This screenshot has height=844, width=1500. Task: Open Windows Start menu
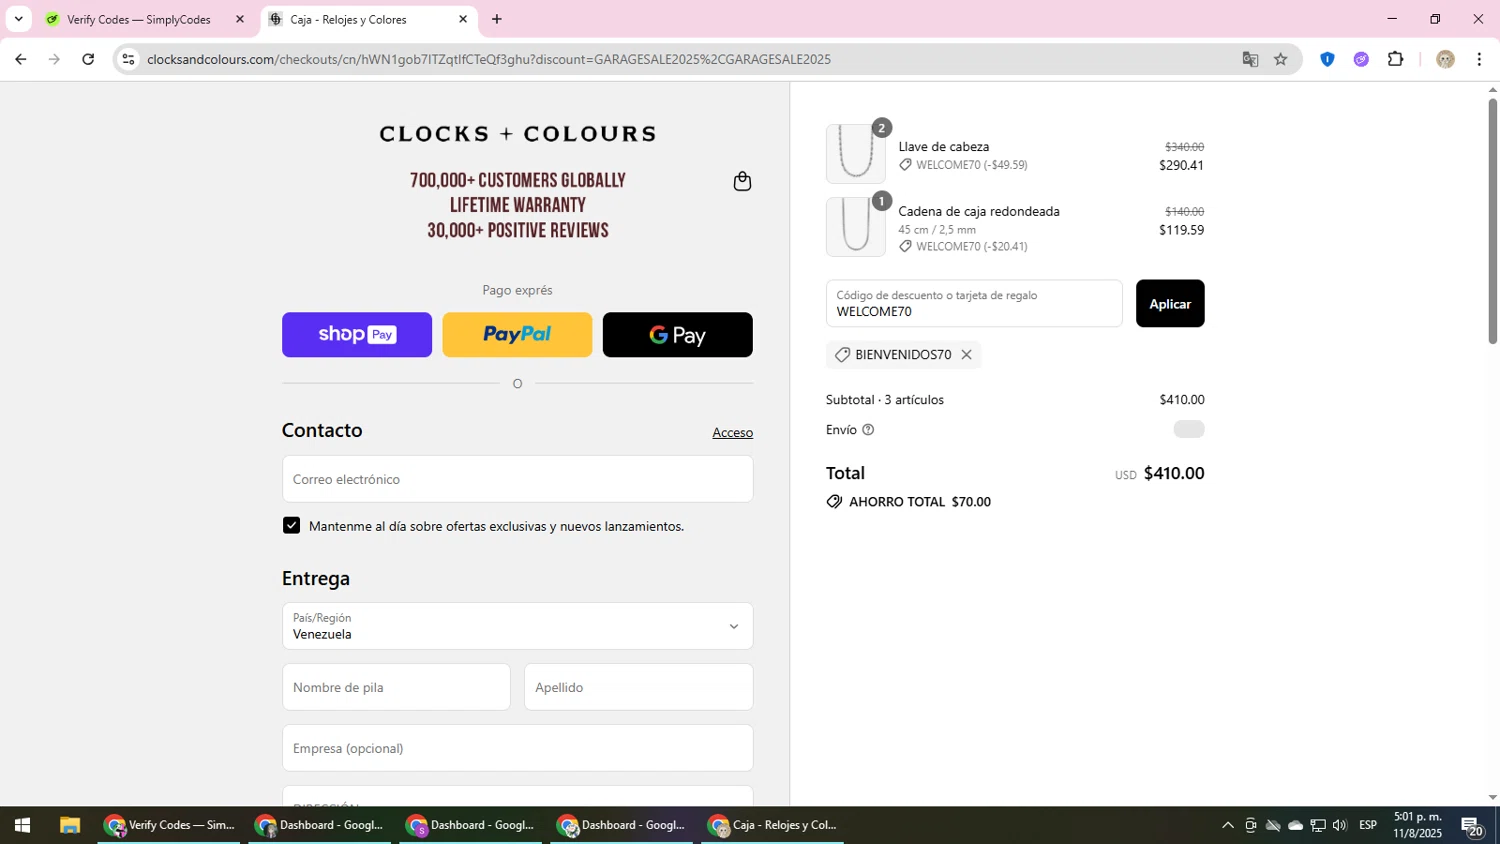tap(22, 825)
